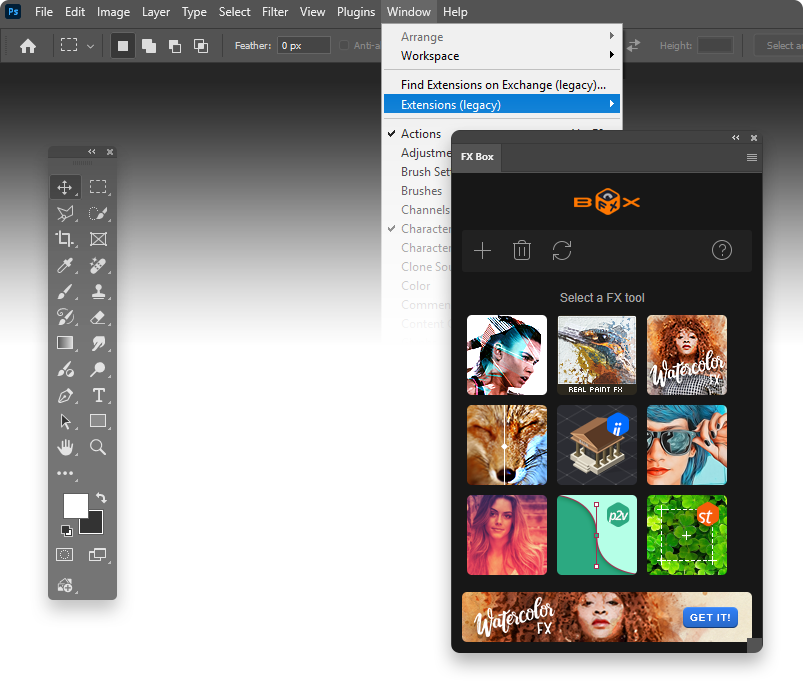Select the Type tool
Image resolution: width=803 pixels, height=694 pixels.
pyautogui.click(x=99, y=395)
